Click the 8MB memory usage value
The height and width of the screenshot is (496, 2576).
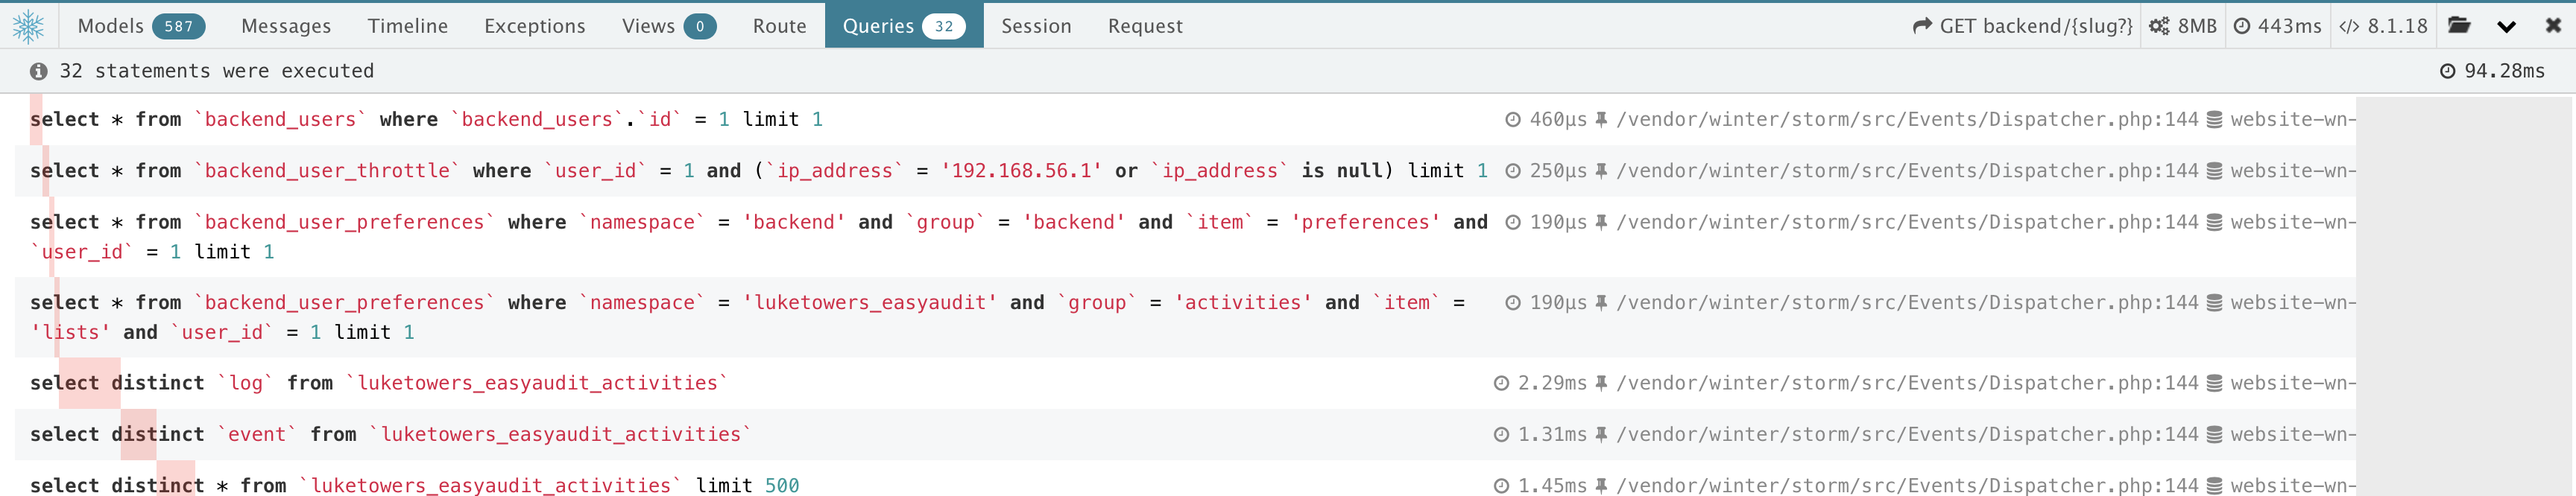tap(2197, 26)
